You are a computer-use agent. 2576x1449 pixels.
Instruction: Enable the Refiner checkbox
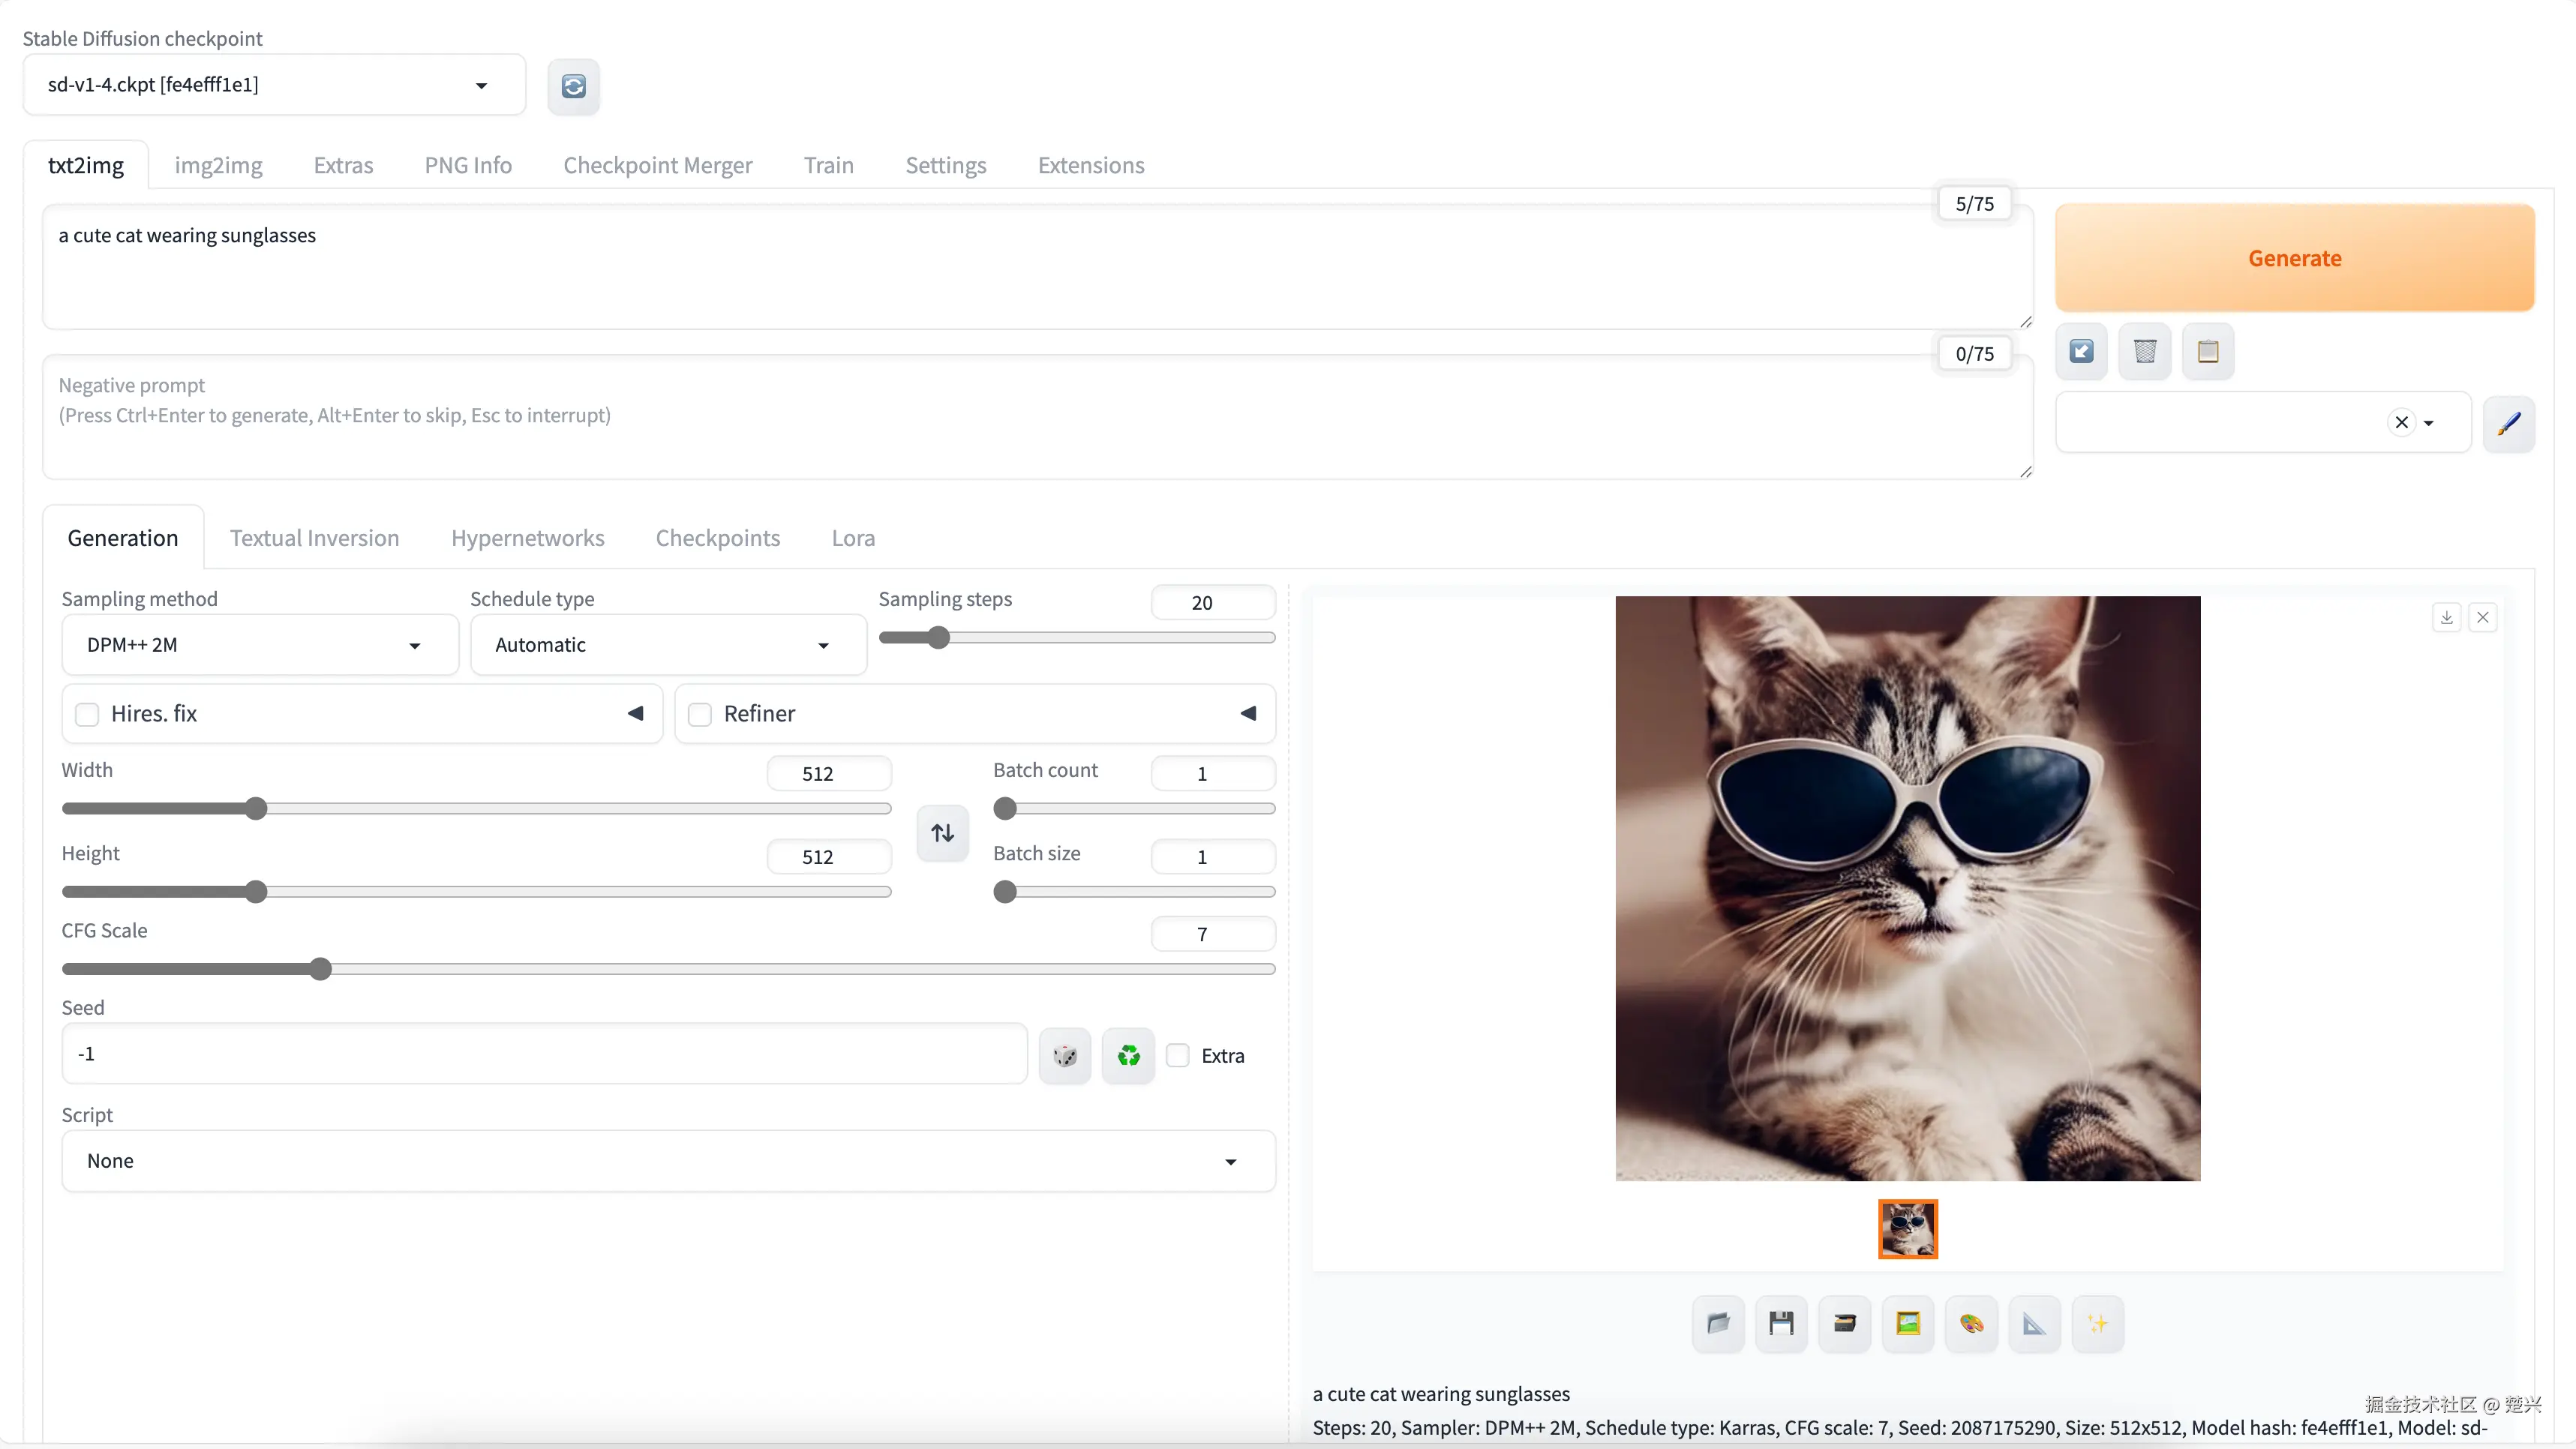point(700,714)
